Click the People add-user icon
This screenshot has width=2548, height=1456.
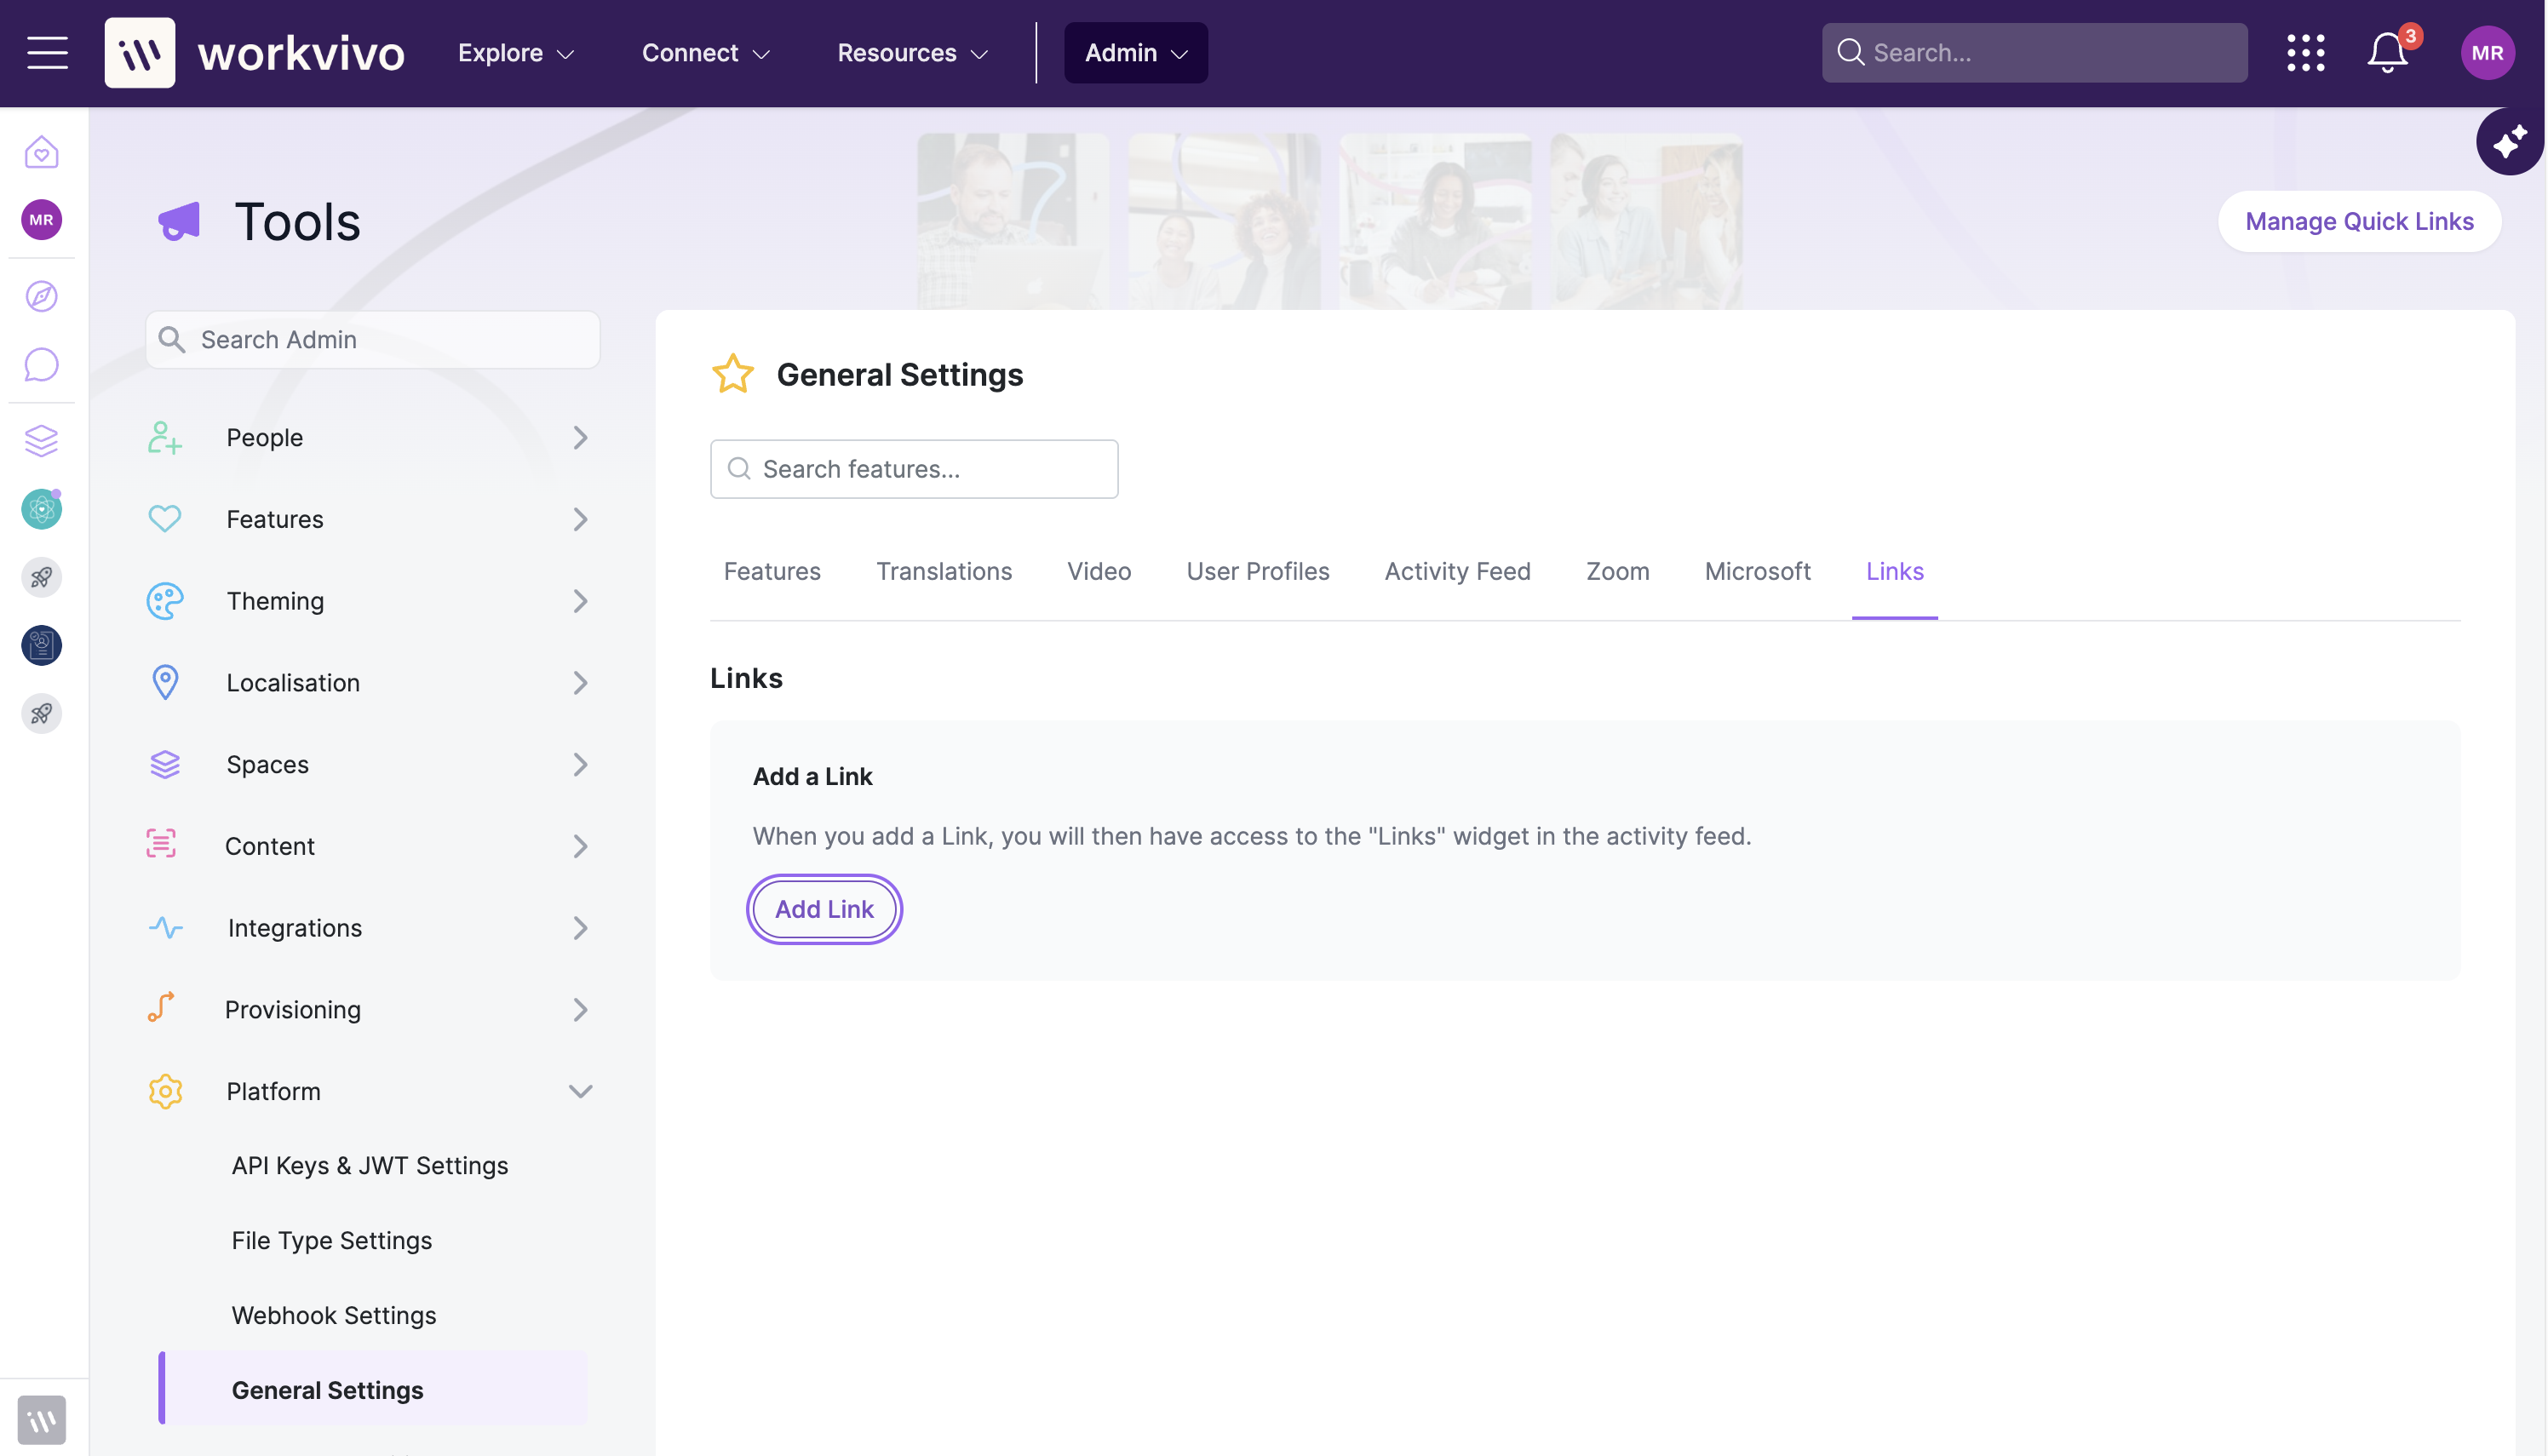click(165, 438)
